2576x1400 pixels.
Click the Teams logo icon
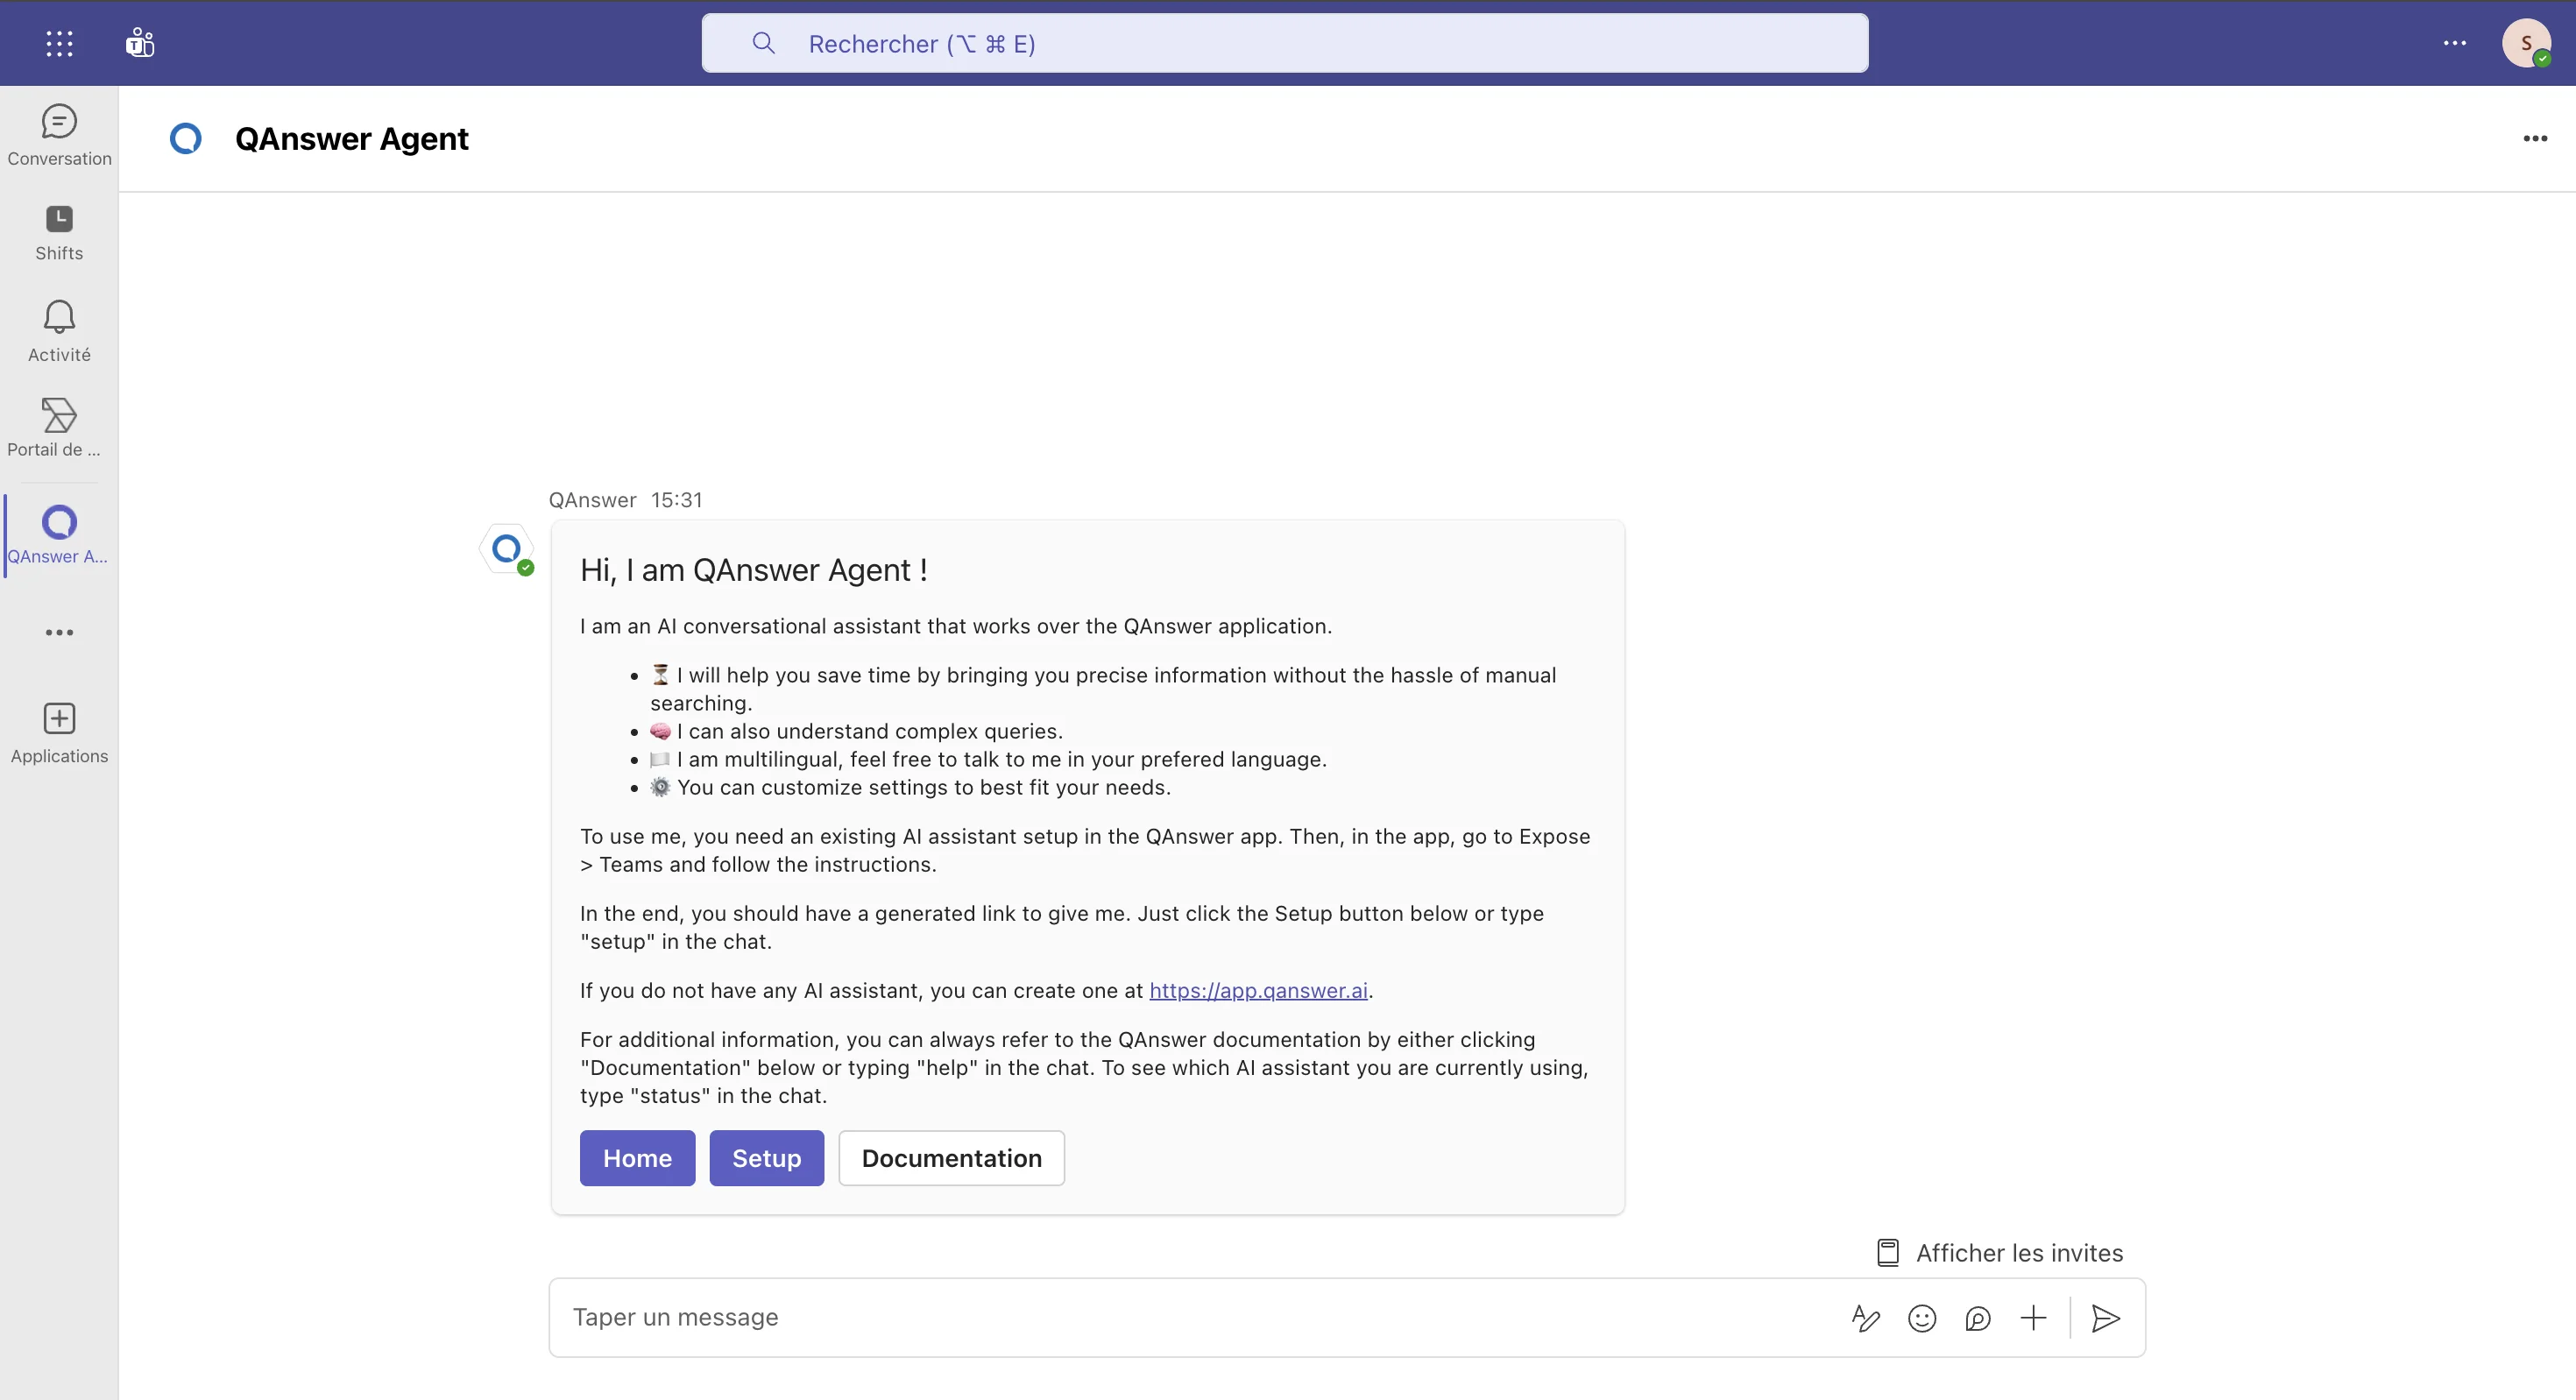[x=140, y=43]
